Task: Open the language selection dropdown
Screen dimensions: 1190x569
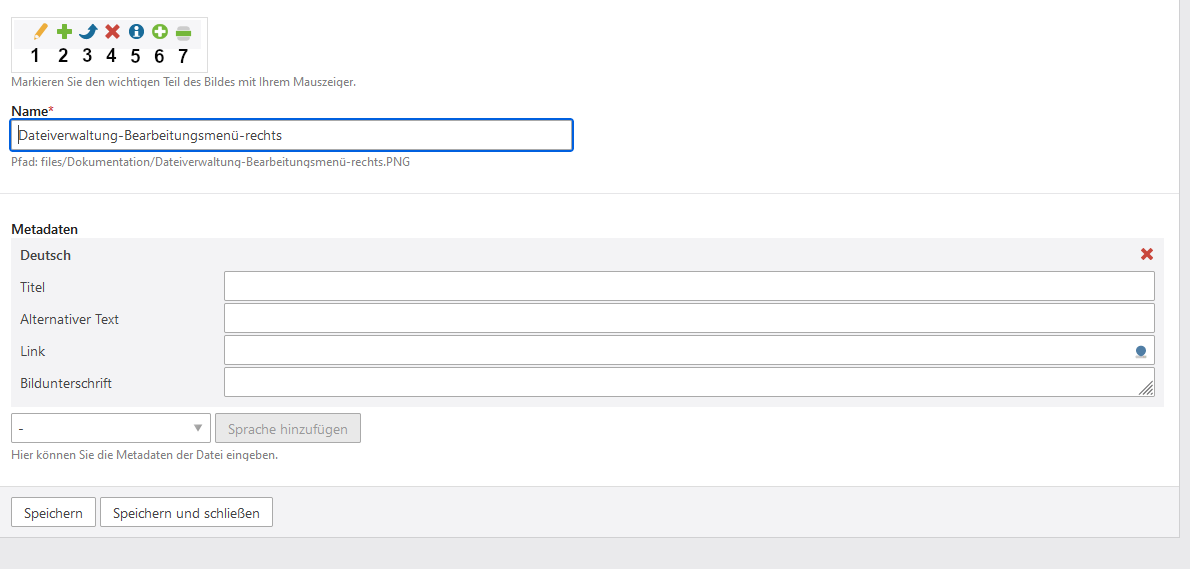Action: 111,429
